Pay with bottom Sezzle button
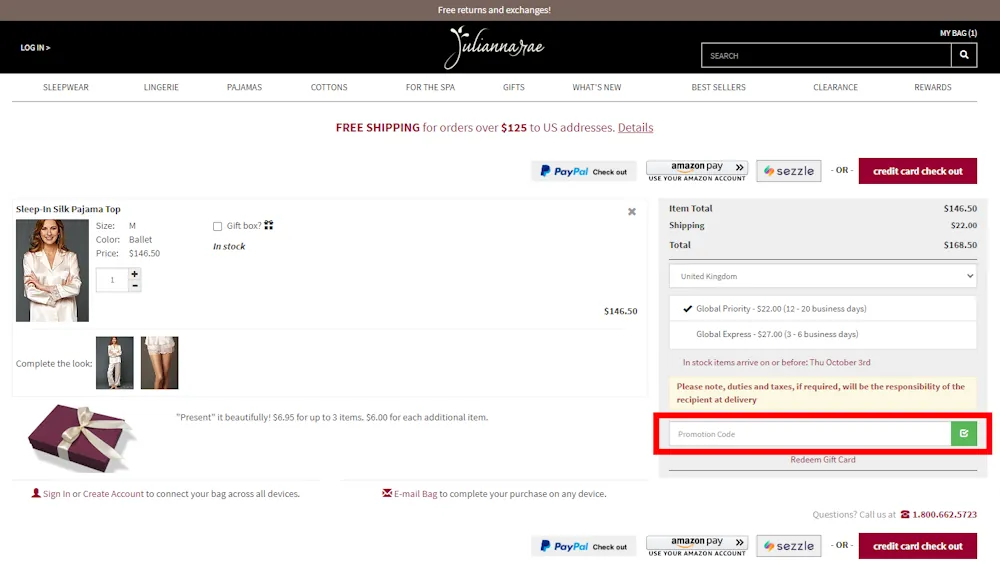The width and height of the screenshot is (1000, 568). 789,546
